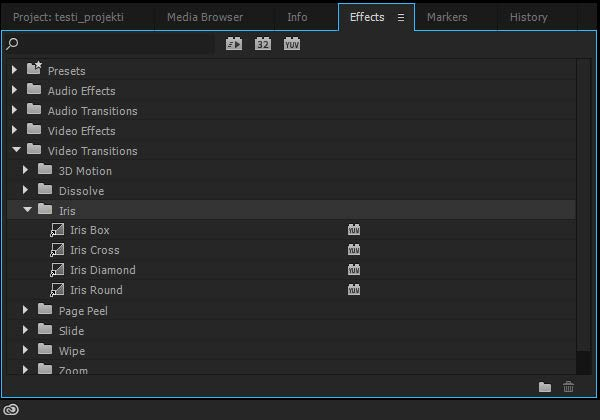Click the Audio Effects folder icon
Image resolution: width=600 pixels, height=420 pixels.
click(x=34, y=89)
